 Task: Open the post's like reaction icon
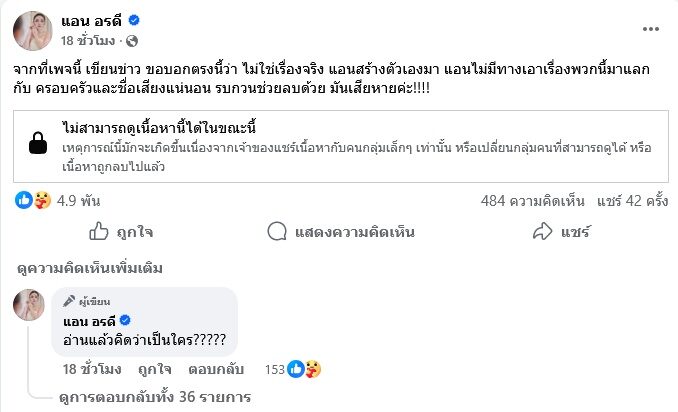point(25,200)
